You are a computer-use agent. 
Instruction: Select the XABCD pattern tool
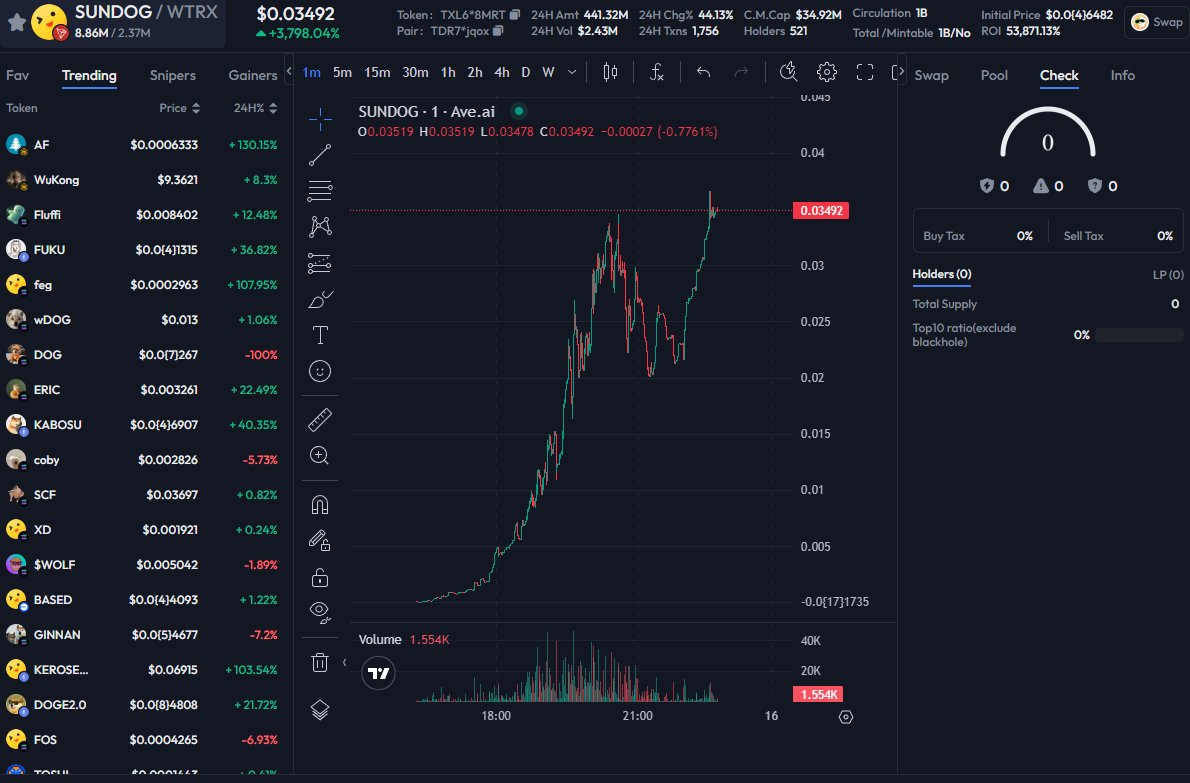(x=320, y=226)
